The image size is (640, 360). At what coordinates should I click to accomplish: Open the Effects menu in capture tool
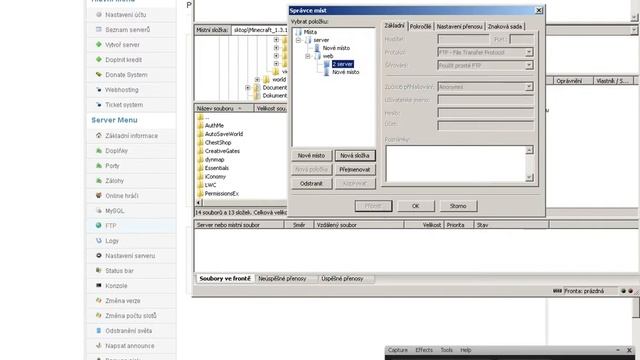424,350
